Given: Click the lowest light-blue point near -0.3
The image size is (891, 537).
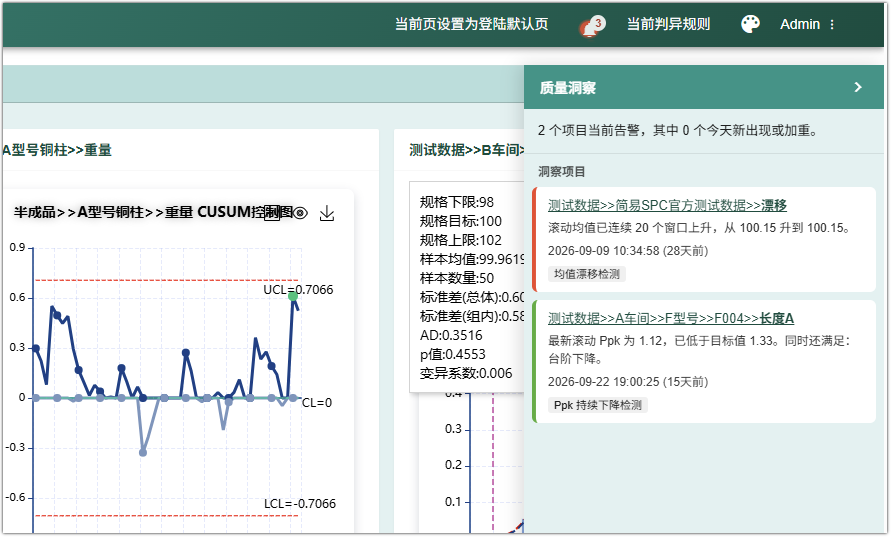Looking at the screenshot, I should (143, 452).
